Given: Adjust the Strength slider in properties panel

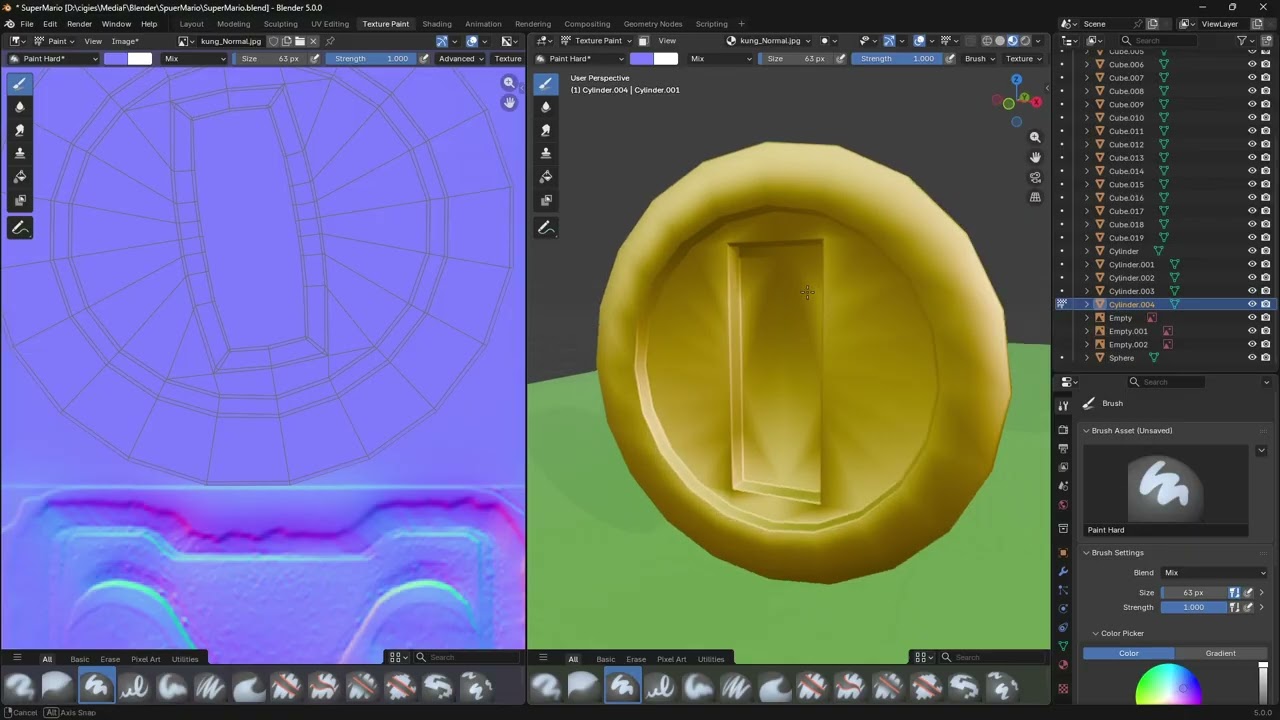Looking at the screenshot, I should [1194, 607].
